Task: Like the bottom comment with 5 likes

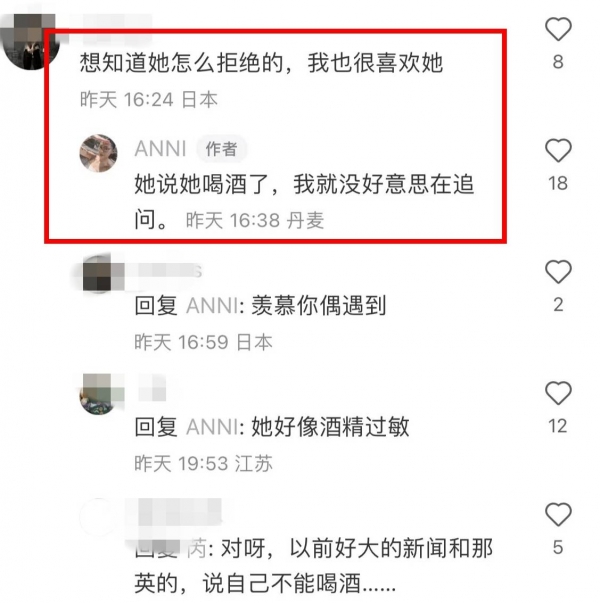Action: point(558,514)
